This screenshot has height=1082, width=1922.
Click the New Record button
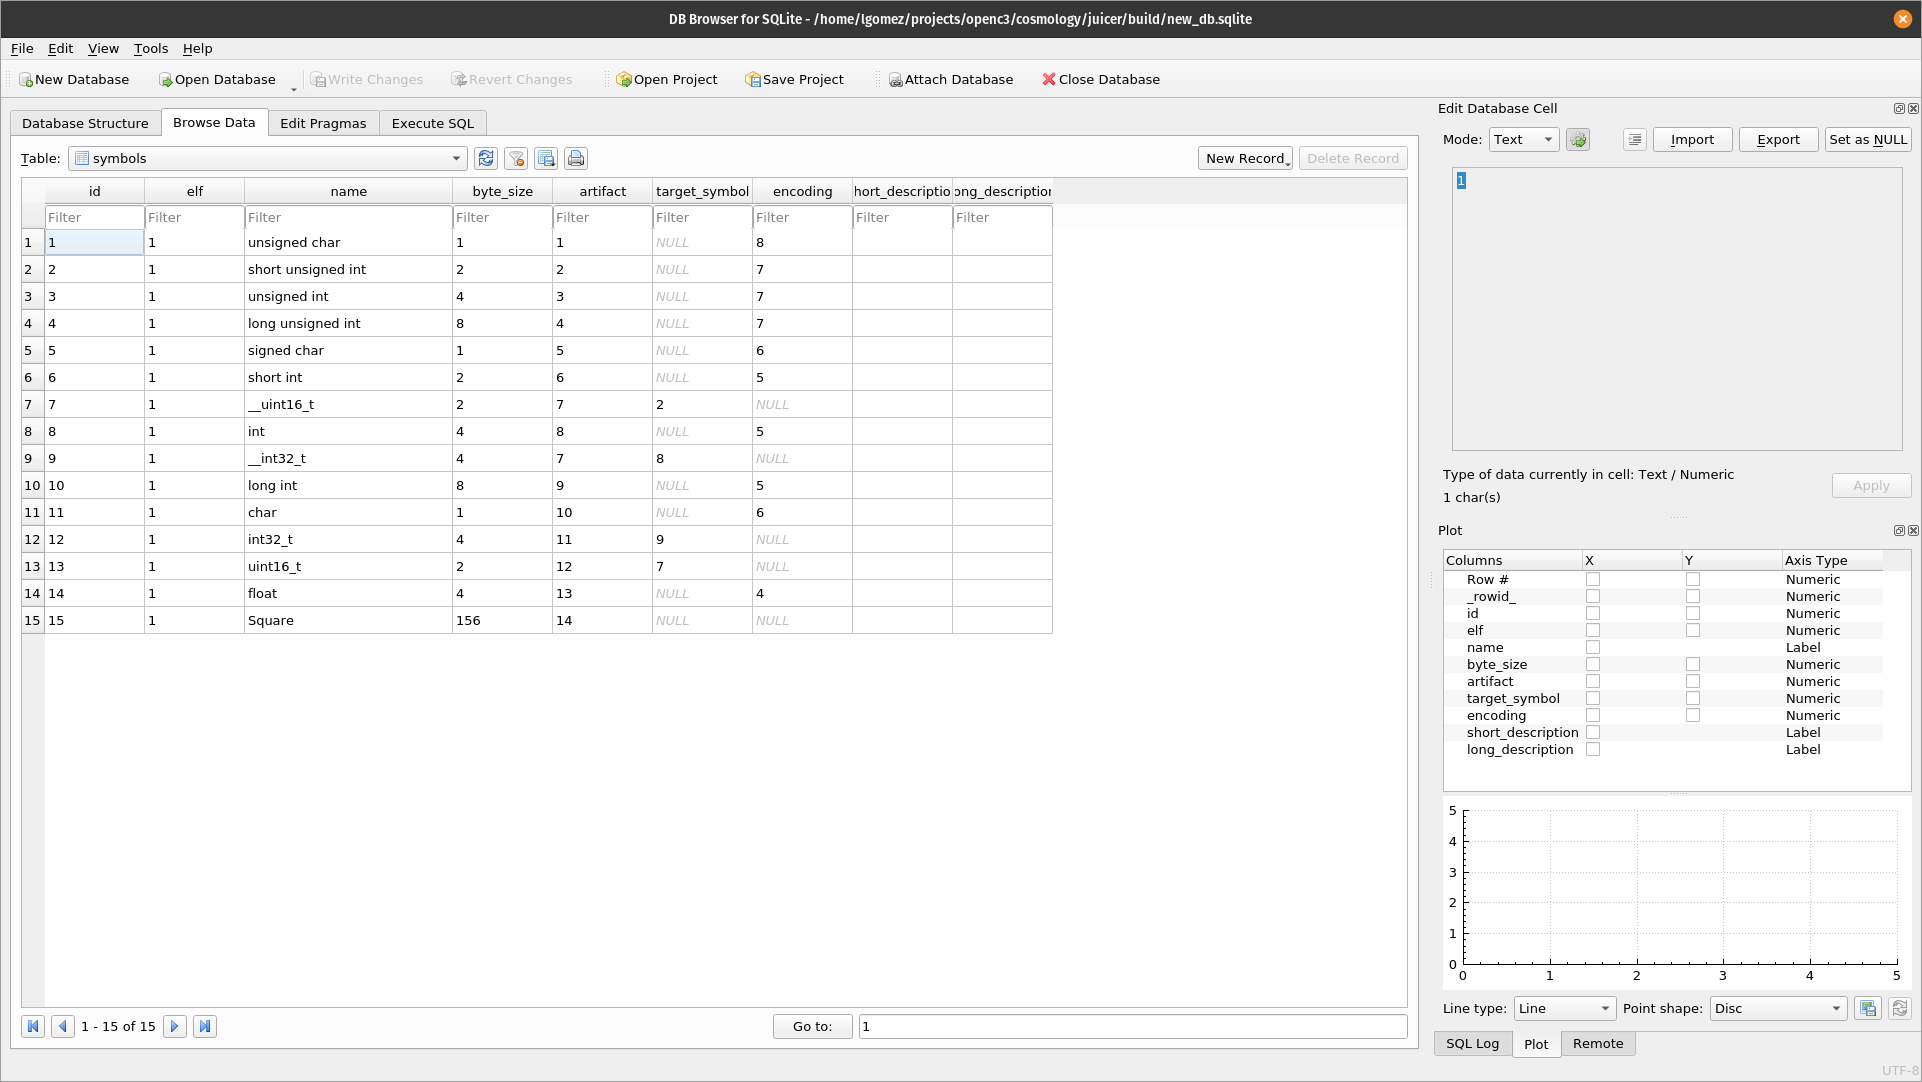1245,157
